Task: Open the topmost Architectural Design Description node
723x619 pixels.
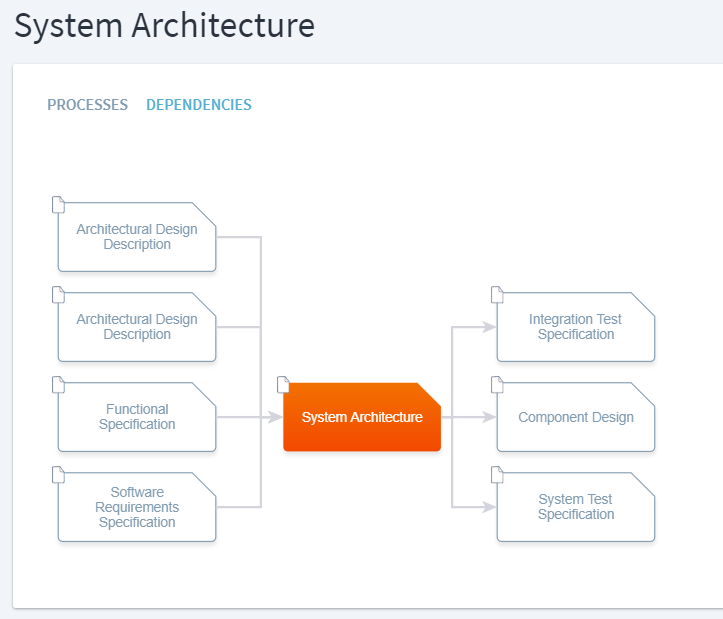Action: 137,237
